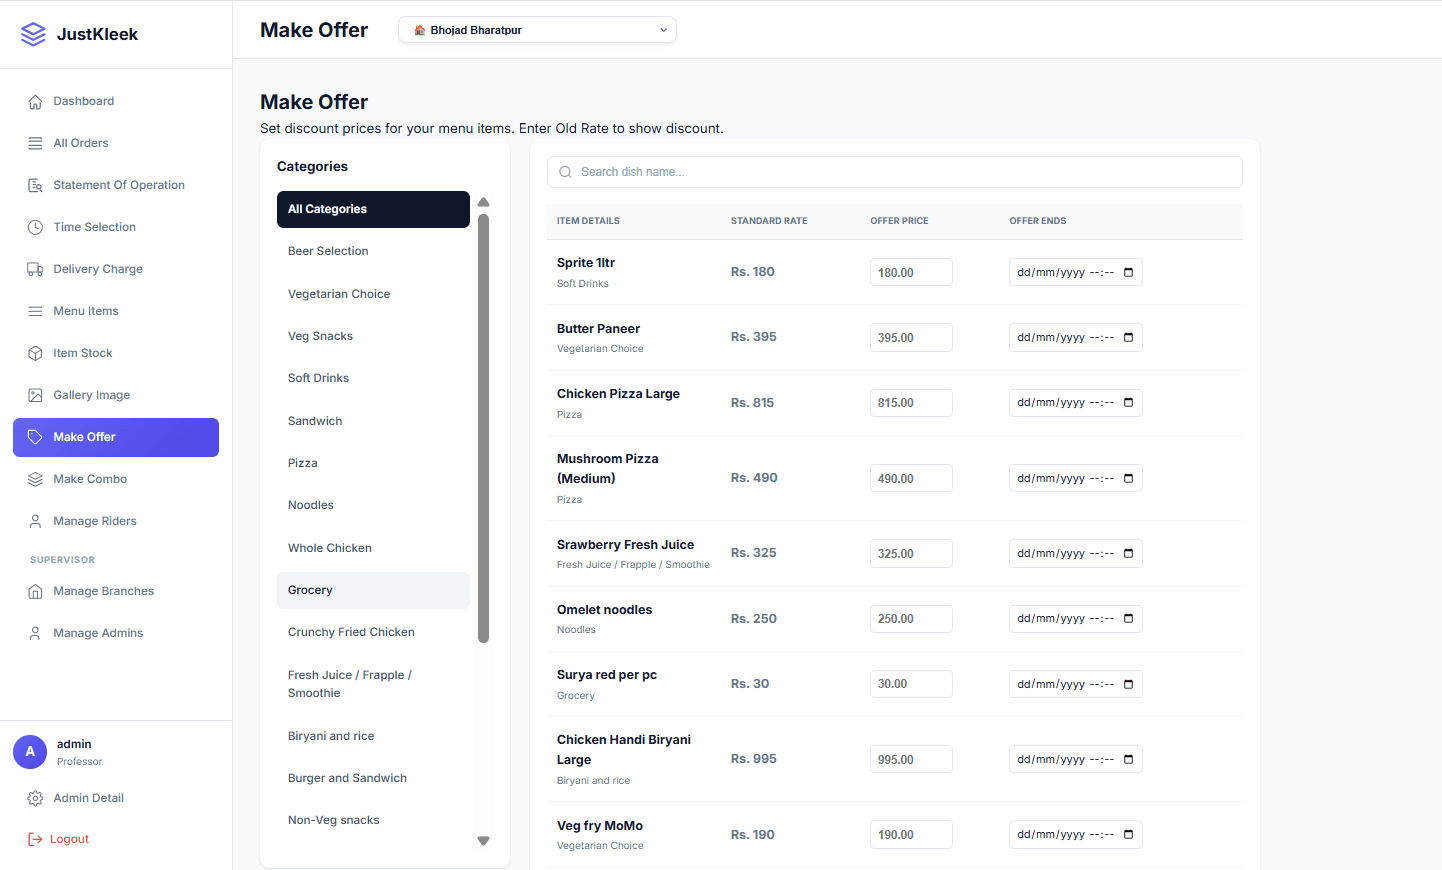Click the admin avatar circle
Image resolution: width=1442 pixels, height=870 pixels.
pyautogui.click(x=30, y=752)
